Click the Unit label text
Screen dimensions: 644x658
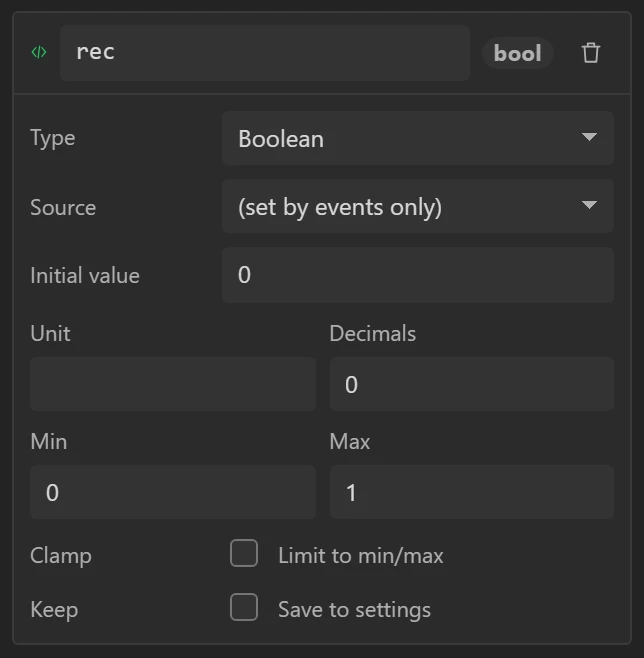[x=50, y=334]
